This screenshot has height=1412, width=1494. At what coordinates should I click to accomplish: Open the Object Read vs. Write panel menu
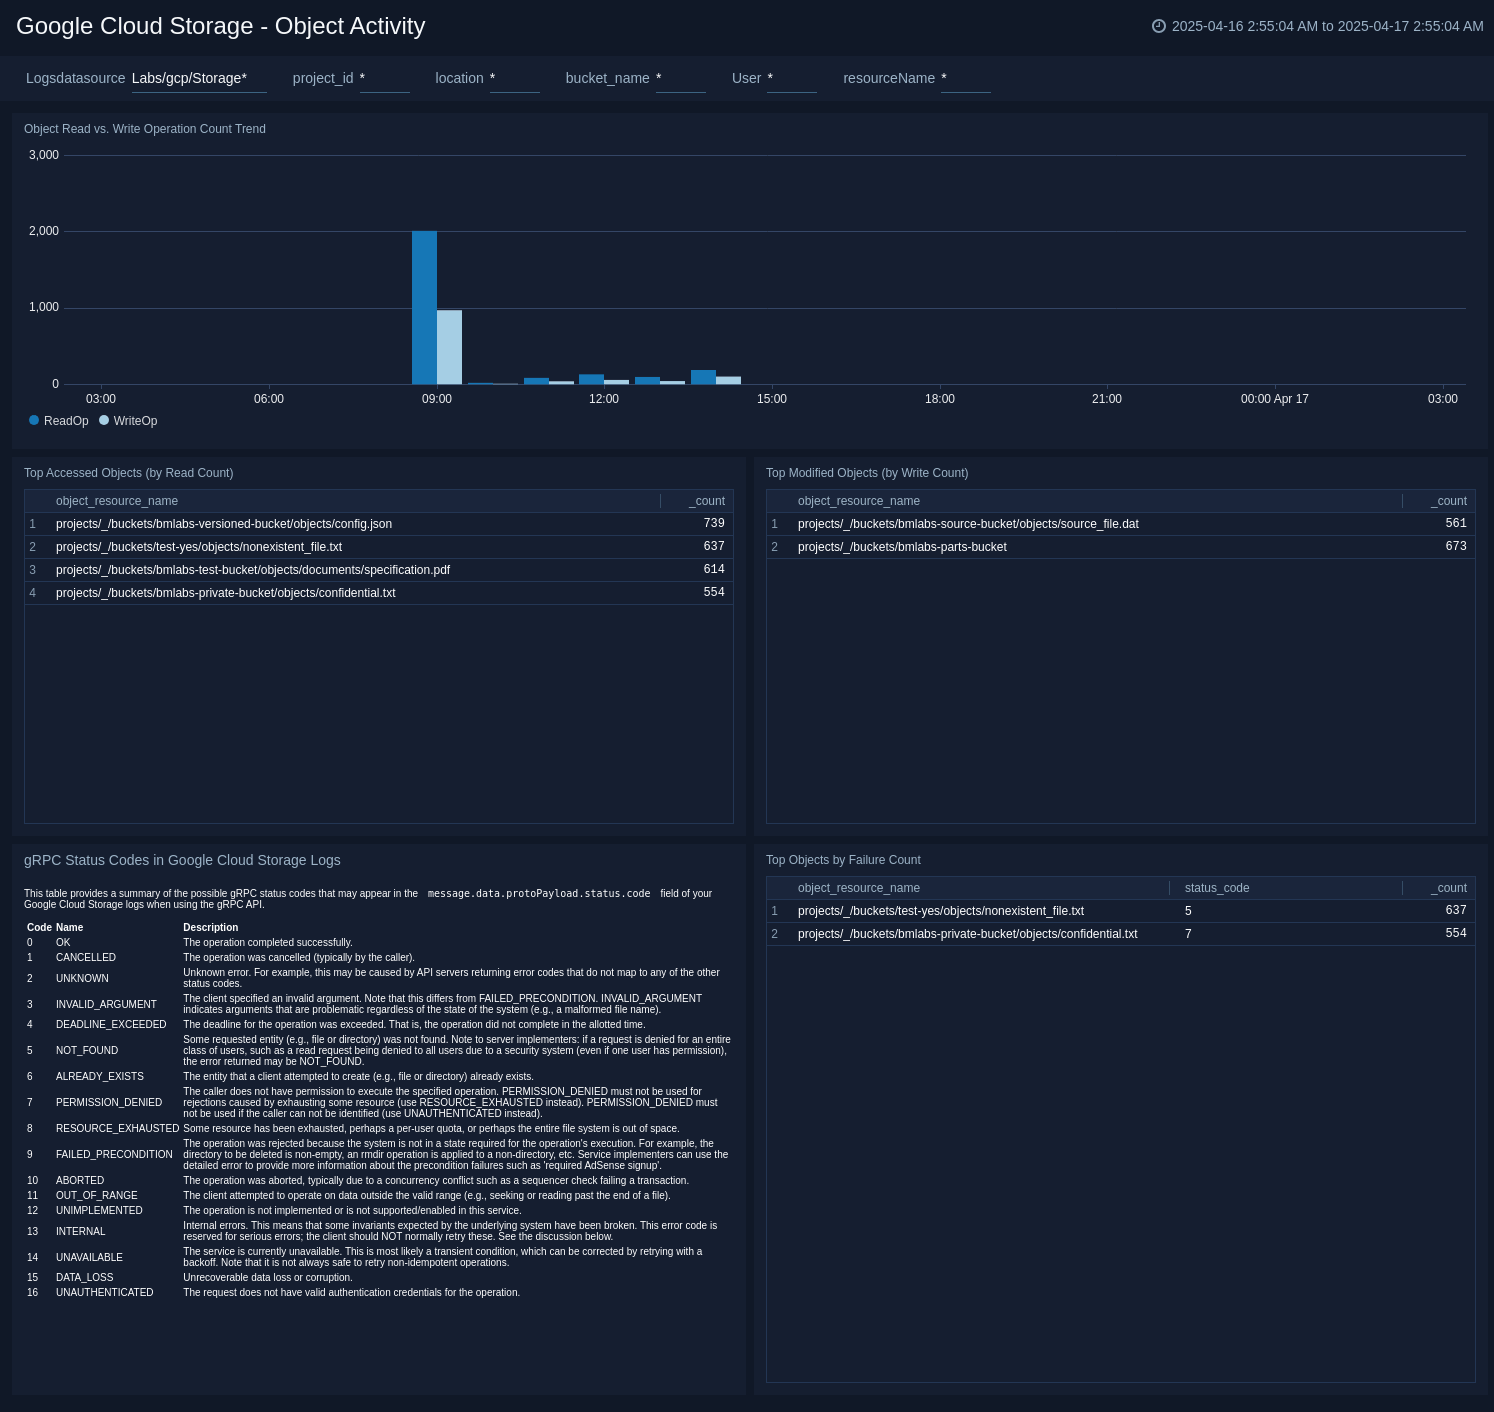click(145, 129)
